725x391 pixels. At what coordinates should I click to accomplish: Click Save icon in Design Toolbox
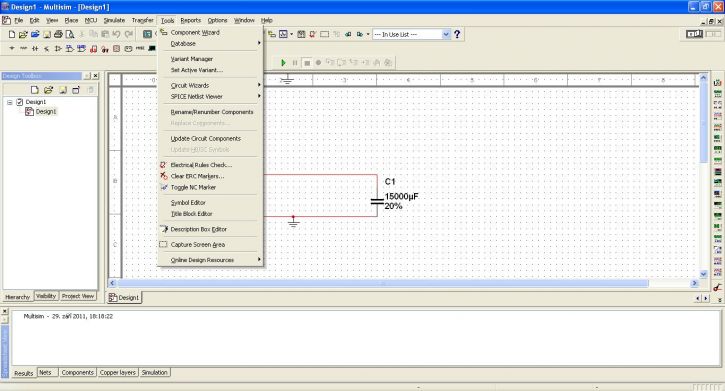click(x=62, y=90)
